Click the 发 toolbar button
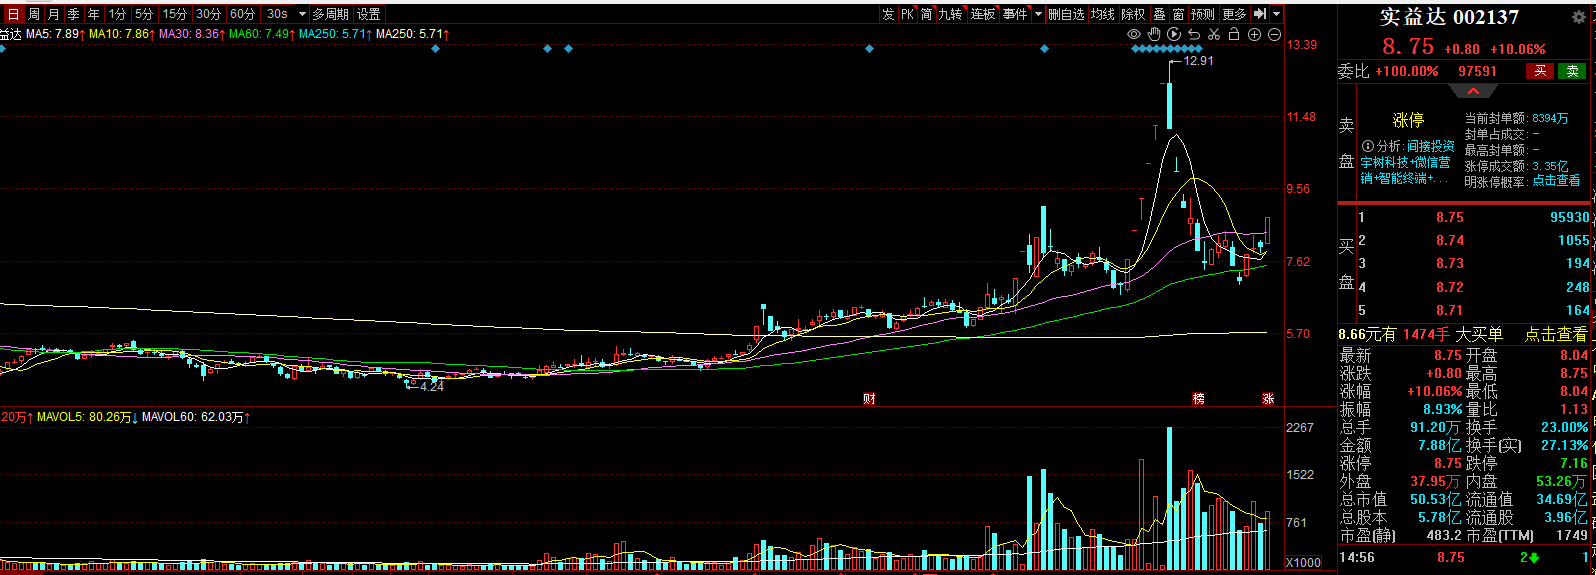1596x575 pixels. click(x=889, y=14)
